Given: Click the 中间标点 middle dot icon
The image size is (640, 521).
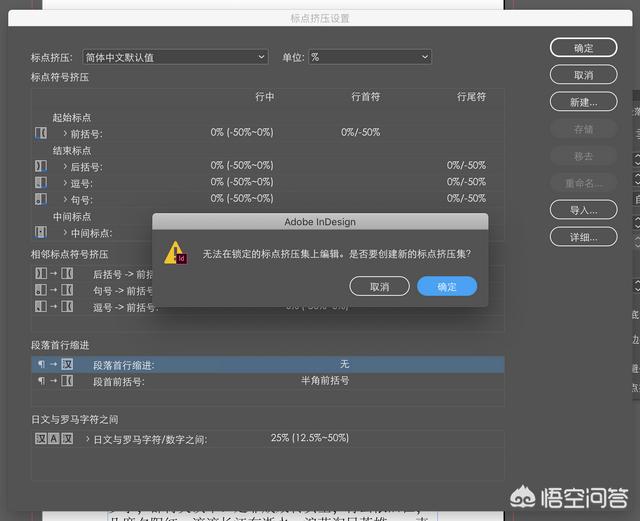Looking at the screenshot, I should 41,232.
